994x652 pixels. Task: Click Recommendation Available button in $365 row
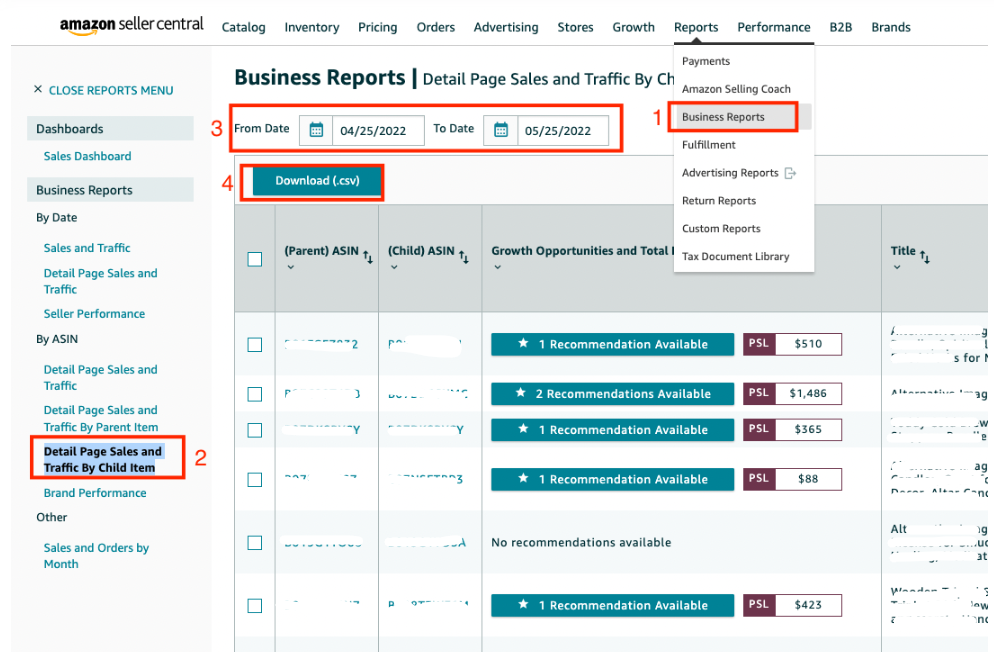pyautogui.click(x=612, y=430)
